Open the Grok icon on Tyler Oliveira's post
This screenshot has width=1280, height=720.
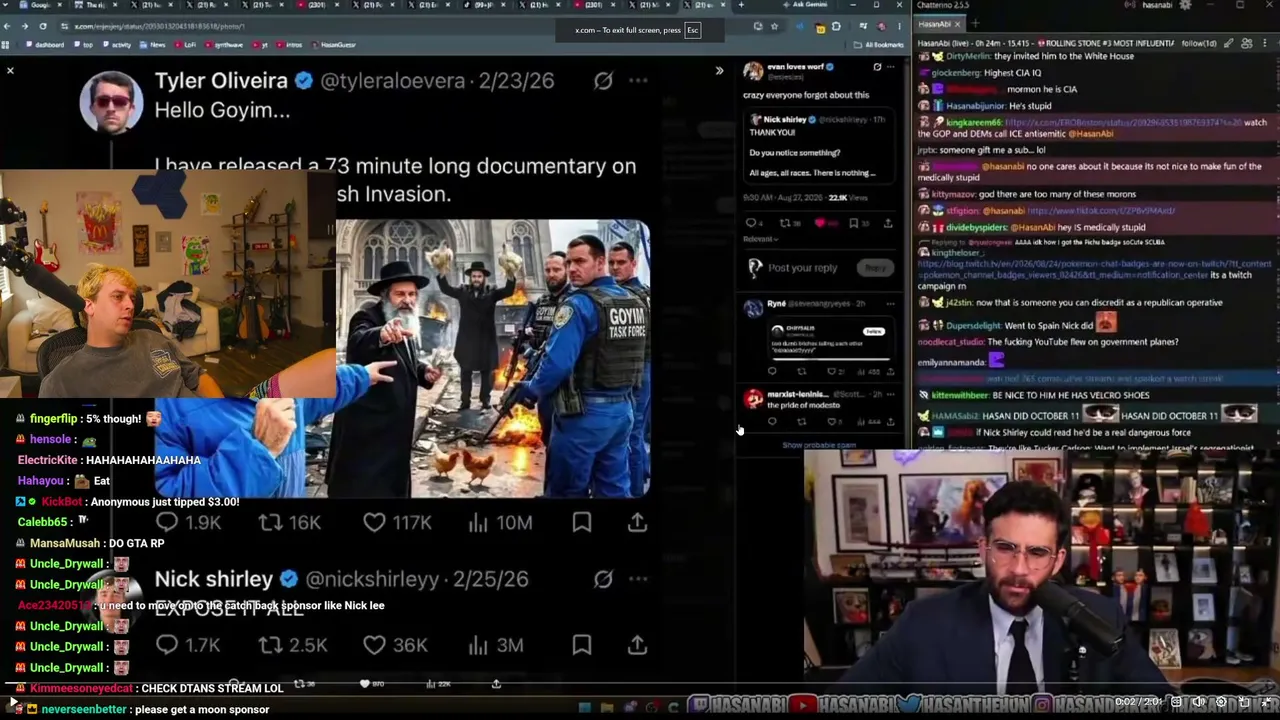[603, 81]
